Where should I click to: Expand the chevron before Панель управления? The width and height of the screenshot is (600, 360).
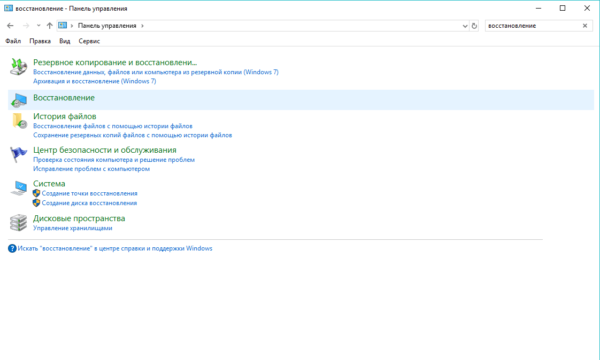pyautogui.click(x=72, y=26)
